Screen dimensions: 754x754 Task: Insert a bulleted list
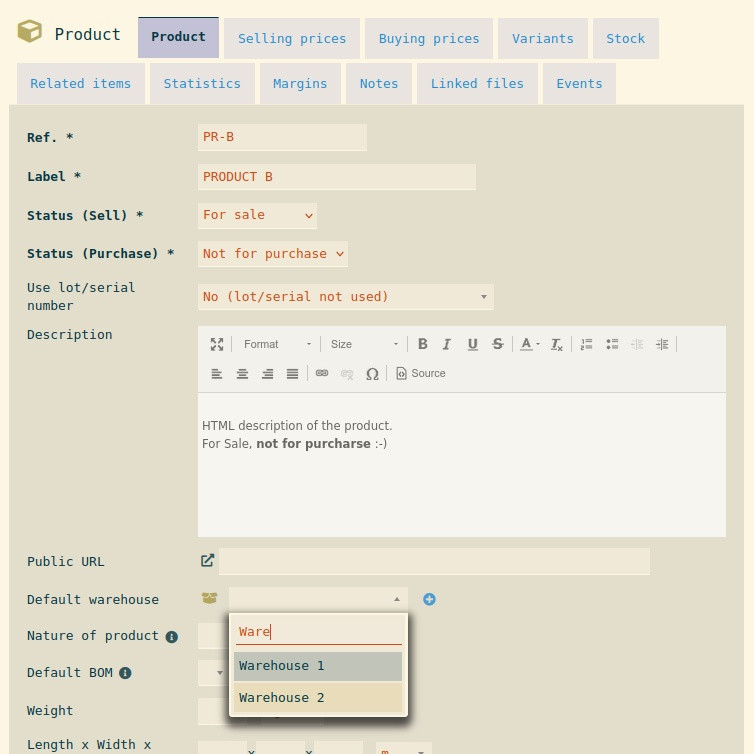click(x=612, y=344)
